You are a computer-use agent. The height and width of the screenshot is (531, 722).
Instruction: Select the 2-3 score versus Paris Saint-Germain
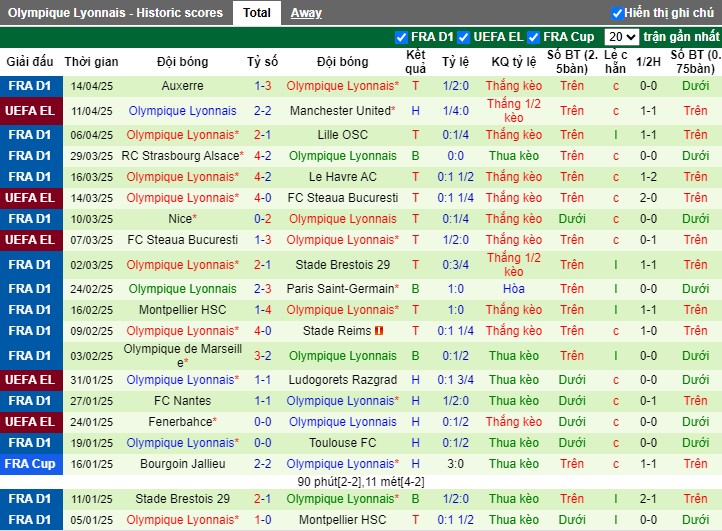pyautogui.click(x=262, y=289)
